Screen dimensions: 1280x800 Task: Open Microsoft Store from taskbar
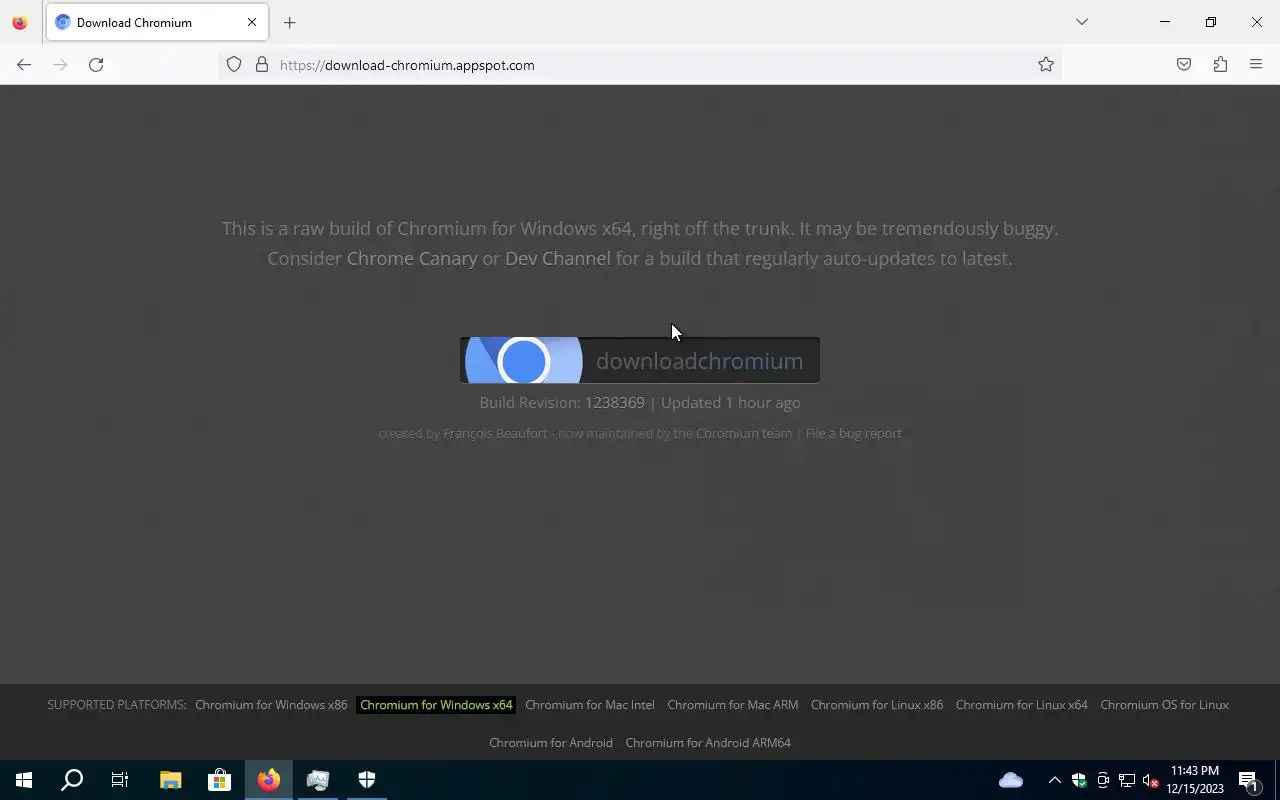219,780
